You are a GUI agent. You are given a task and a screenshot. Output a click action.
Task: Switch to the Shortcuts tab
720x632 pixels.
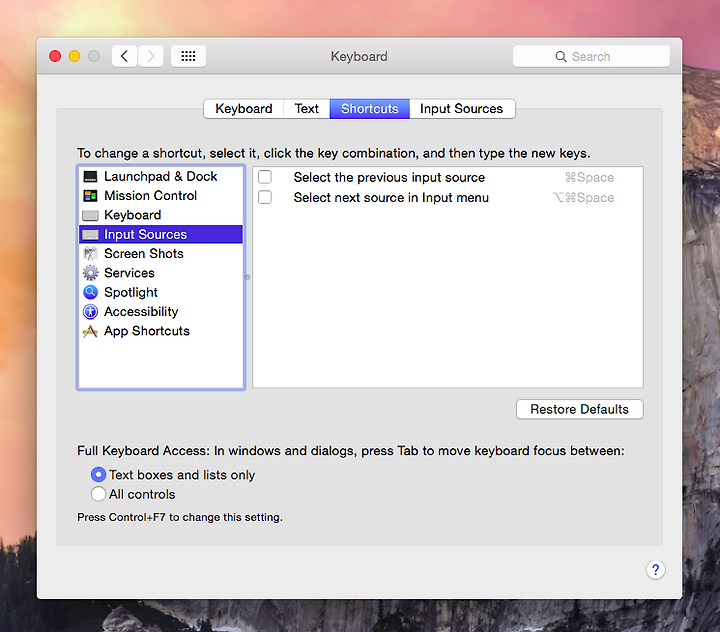[370, 109]
